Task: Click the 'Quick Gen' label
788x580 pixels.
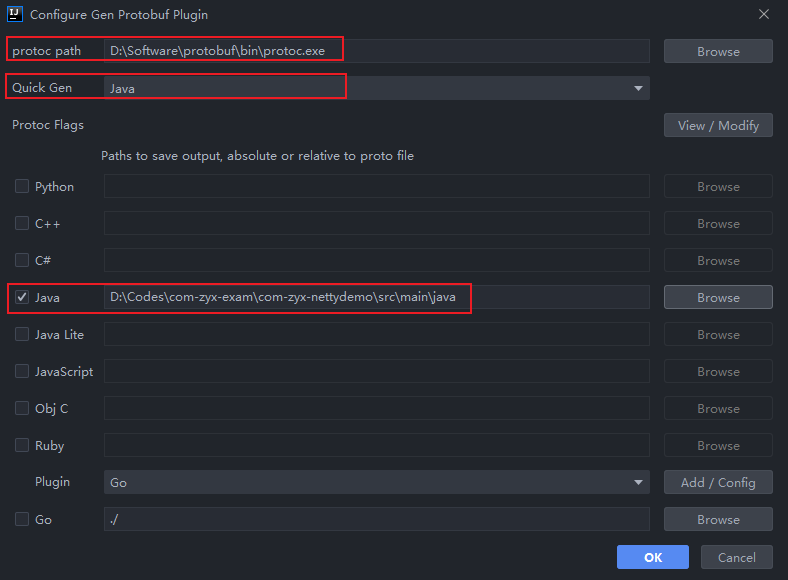Action: (42, 87)
